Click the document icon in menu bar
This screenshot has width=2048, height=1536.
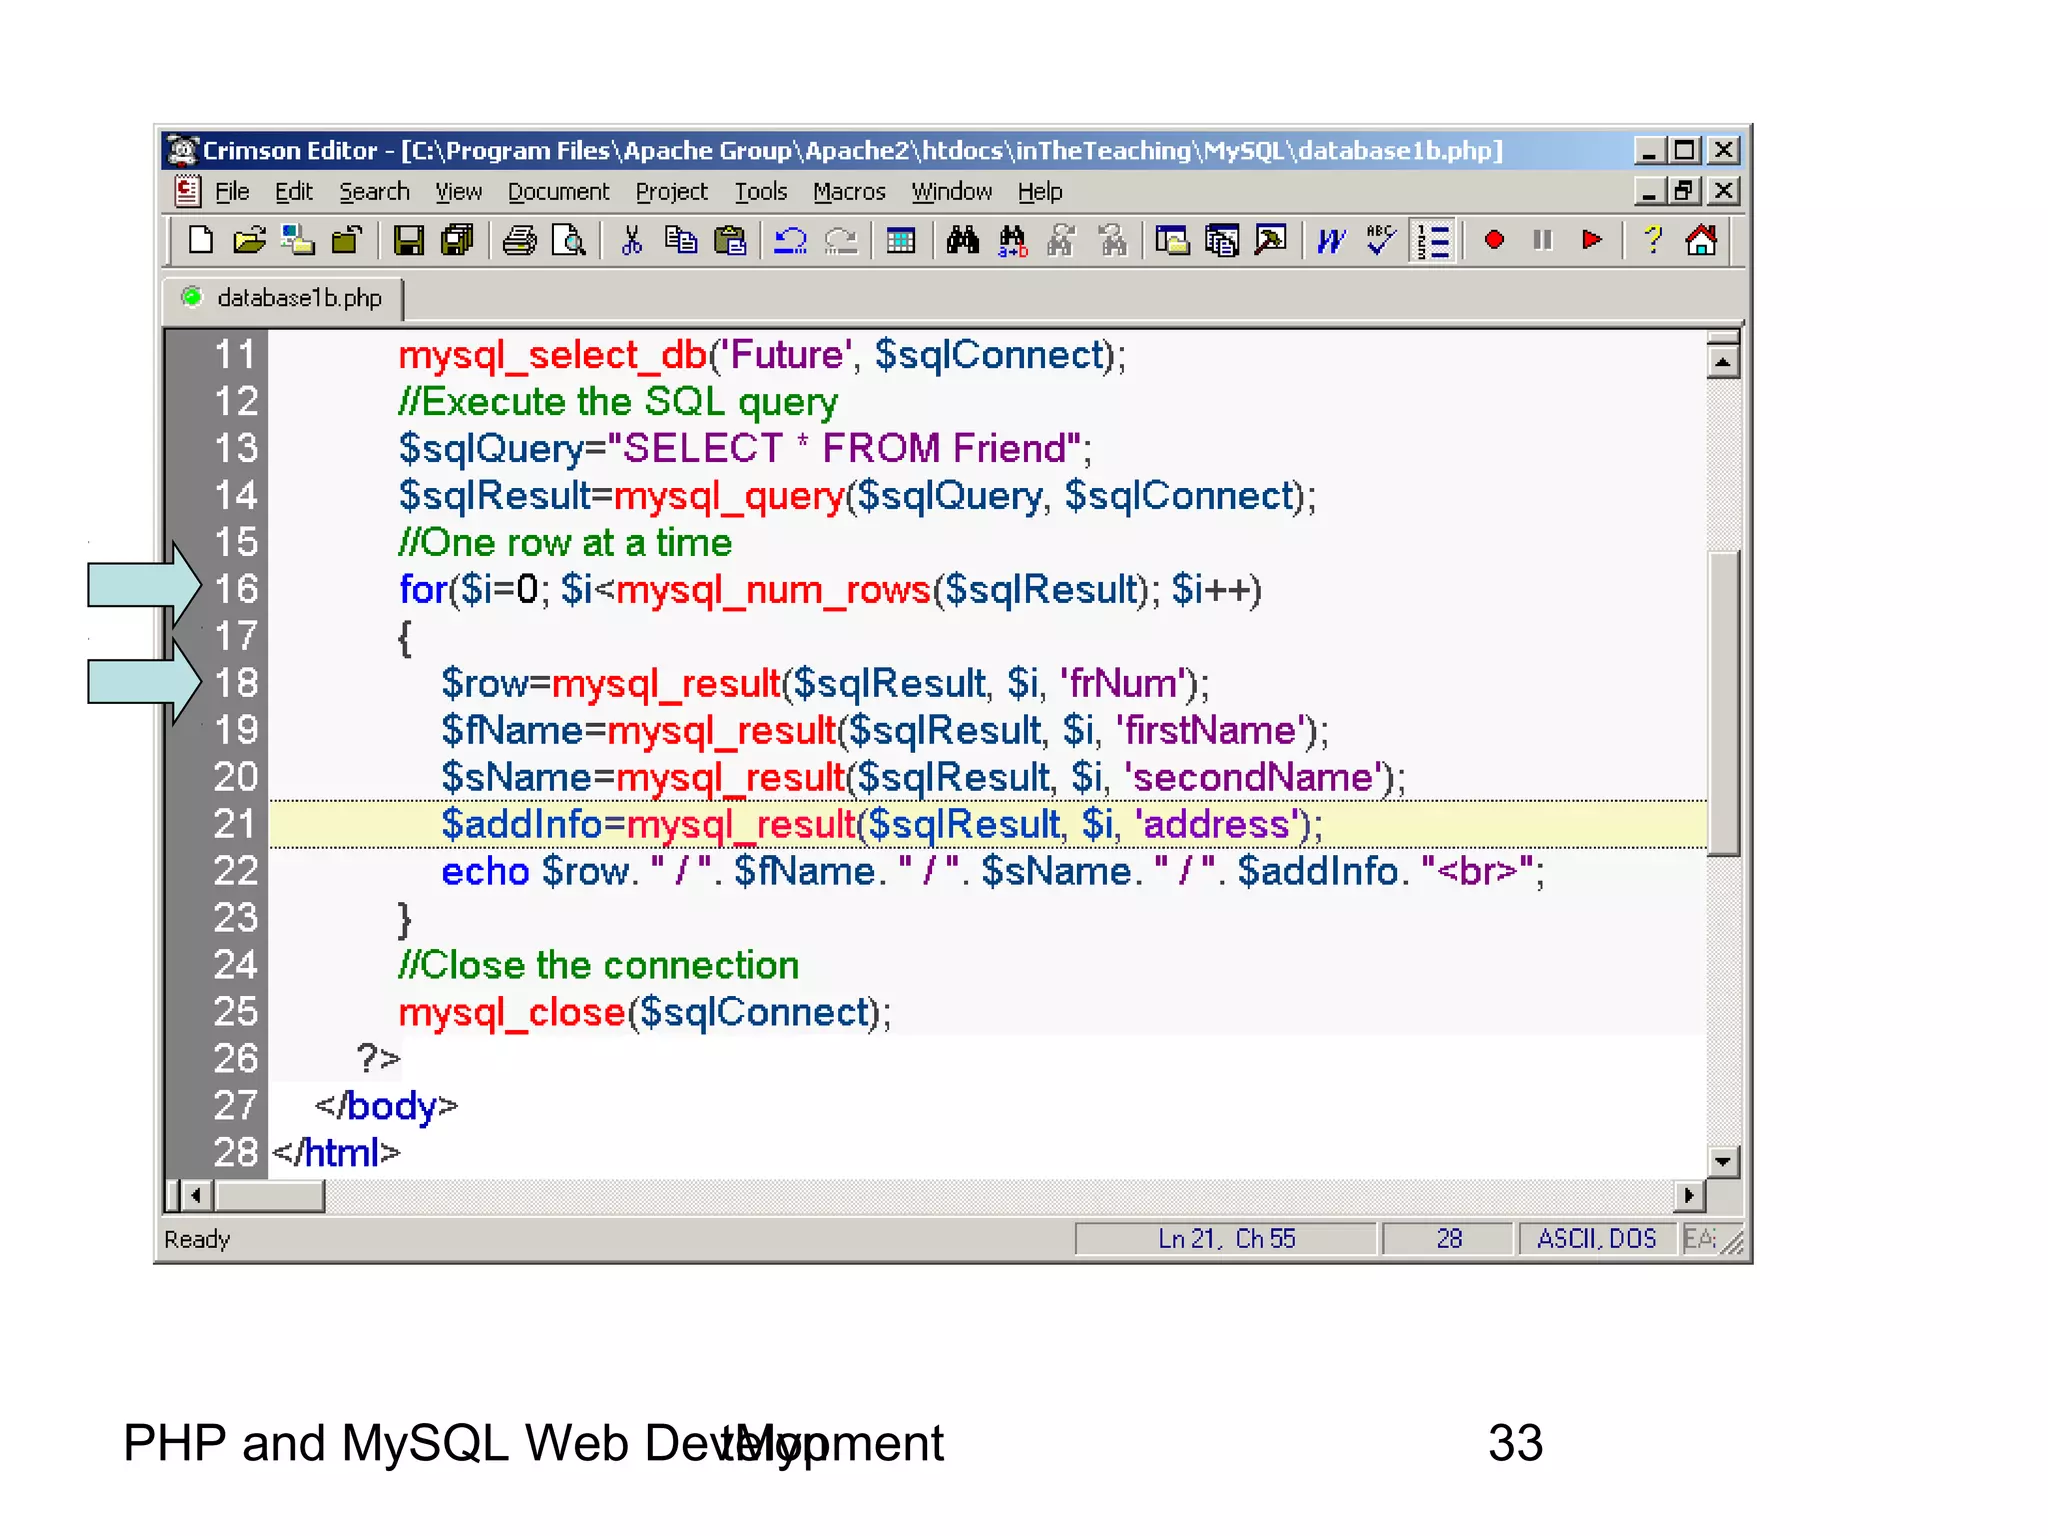(187, 190)
